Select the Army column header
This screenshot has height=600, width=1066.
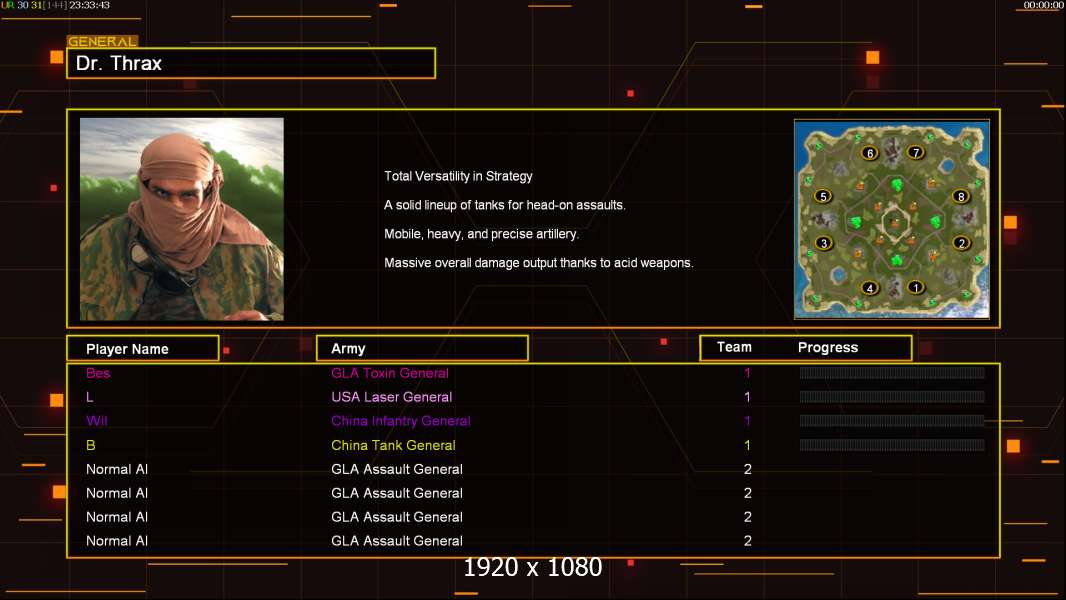pyautogui.click(x=422, y=349)
